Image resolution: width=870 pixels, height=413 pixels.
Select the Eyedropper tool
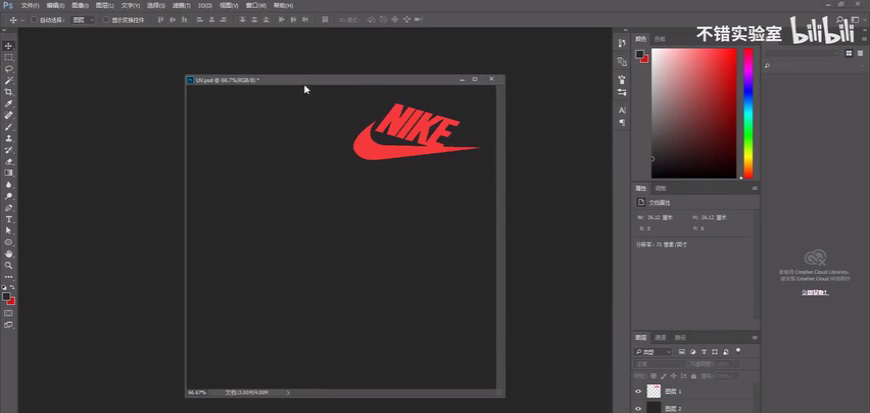click(x=9, y=104)
